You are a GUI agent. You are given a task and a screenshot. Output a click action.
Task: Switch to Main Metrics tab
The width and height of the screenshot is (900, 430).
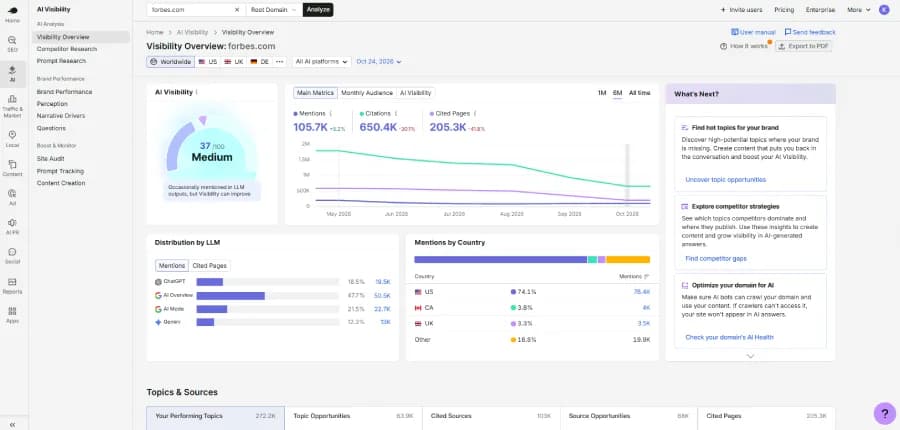click(315, 92)
